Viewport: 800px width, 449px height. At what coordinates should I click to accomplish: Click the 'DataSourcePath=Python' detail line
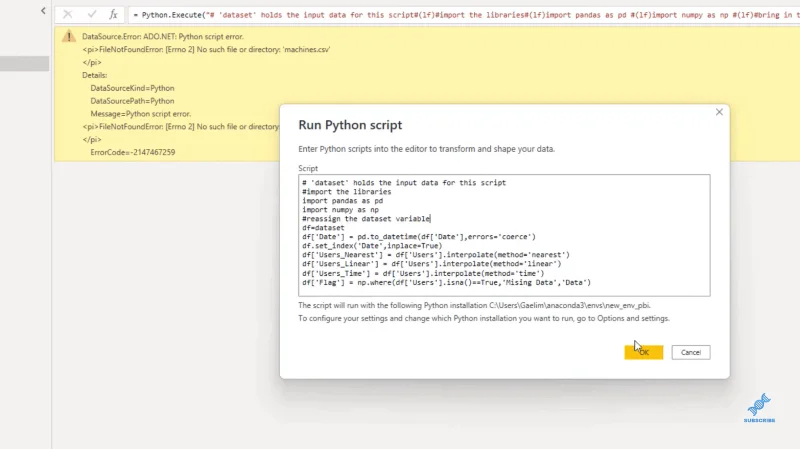(132, 101)
